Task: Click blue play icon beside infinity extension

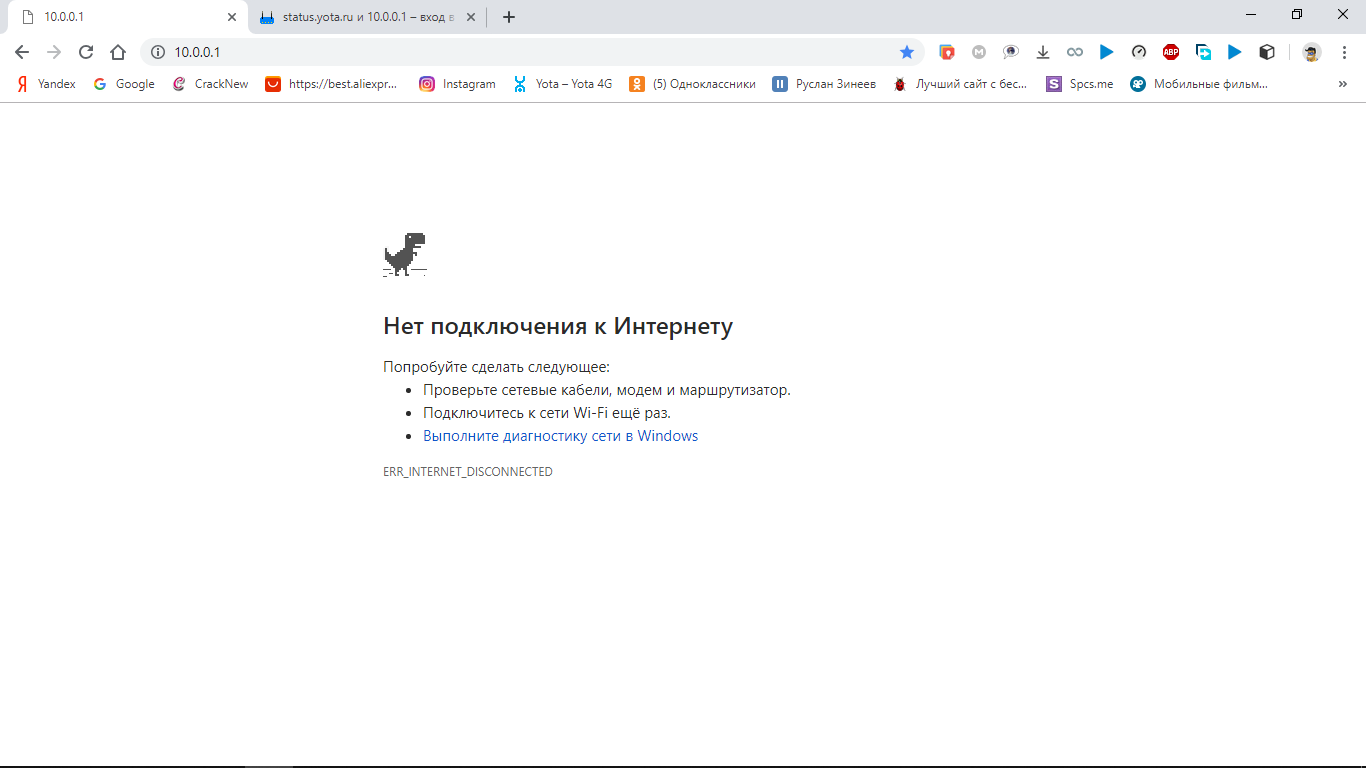Action: [x=1107, y=52]
